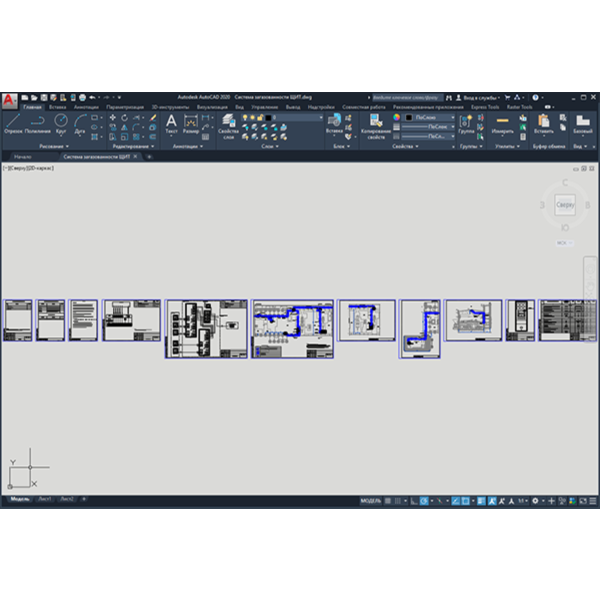
Task: Click the Сверху face on ViewCube
Action: tap(565, 205)
